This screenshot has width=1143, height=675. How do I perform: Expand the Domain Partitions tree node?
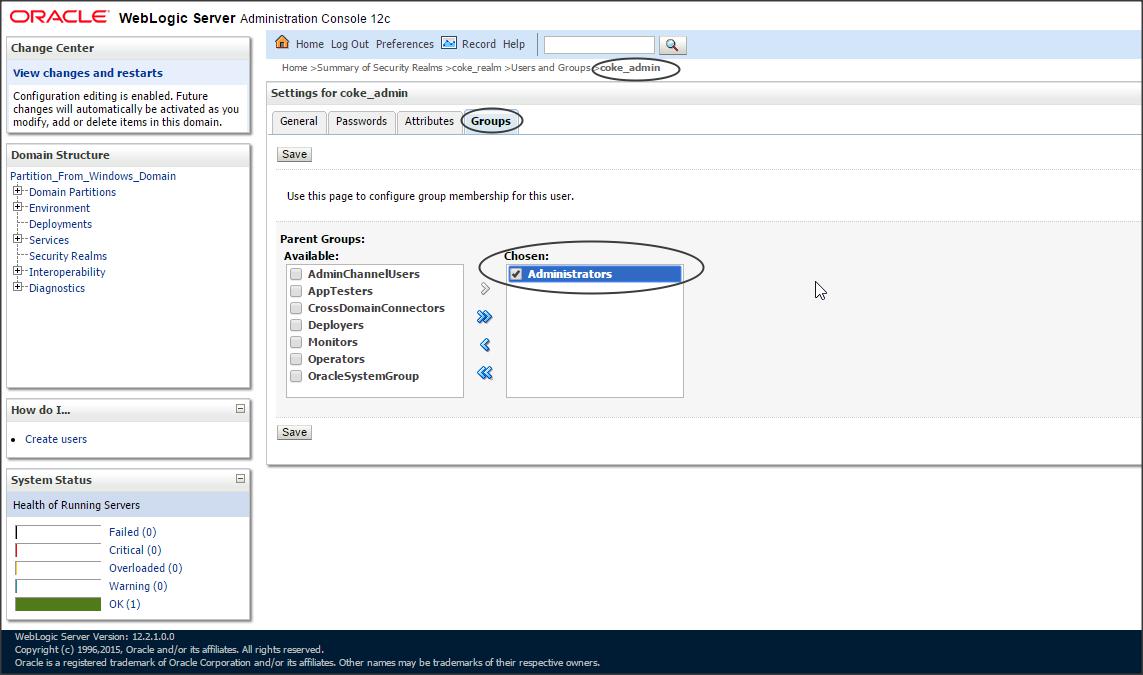17,191
